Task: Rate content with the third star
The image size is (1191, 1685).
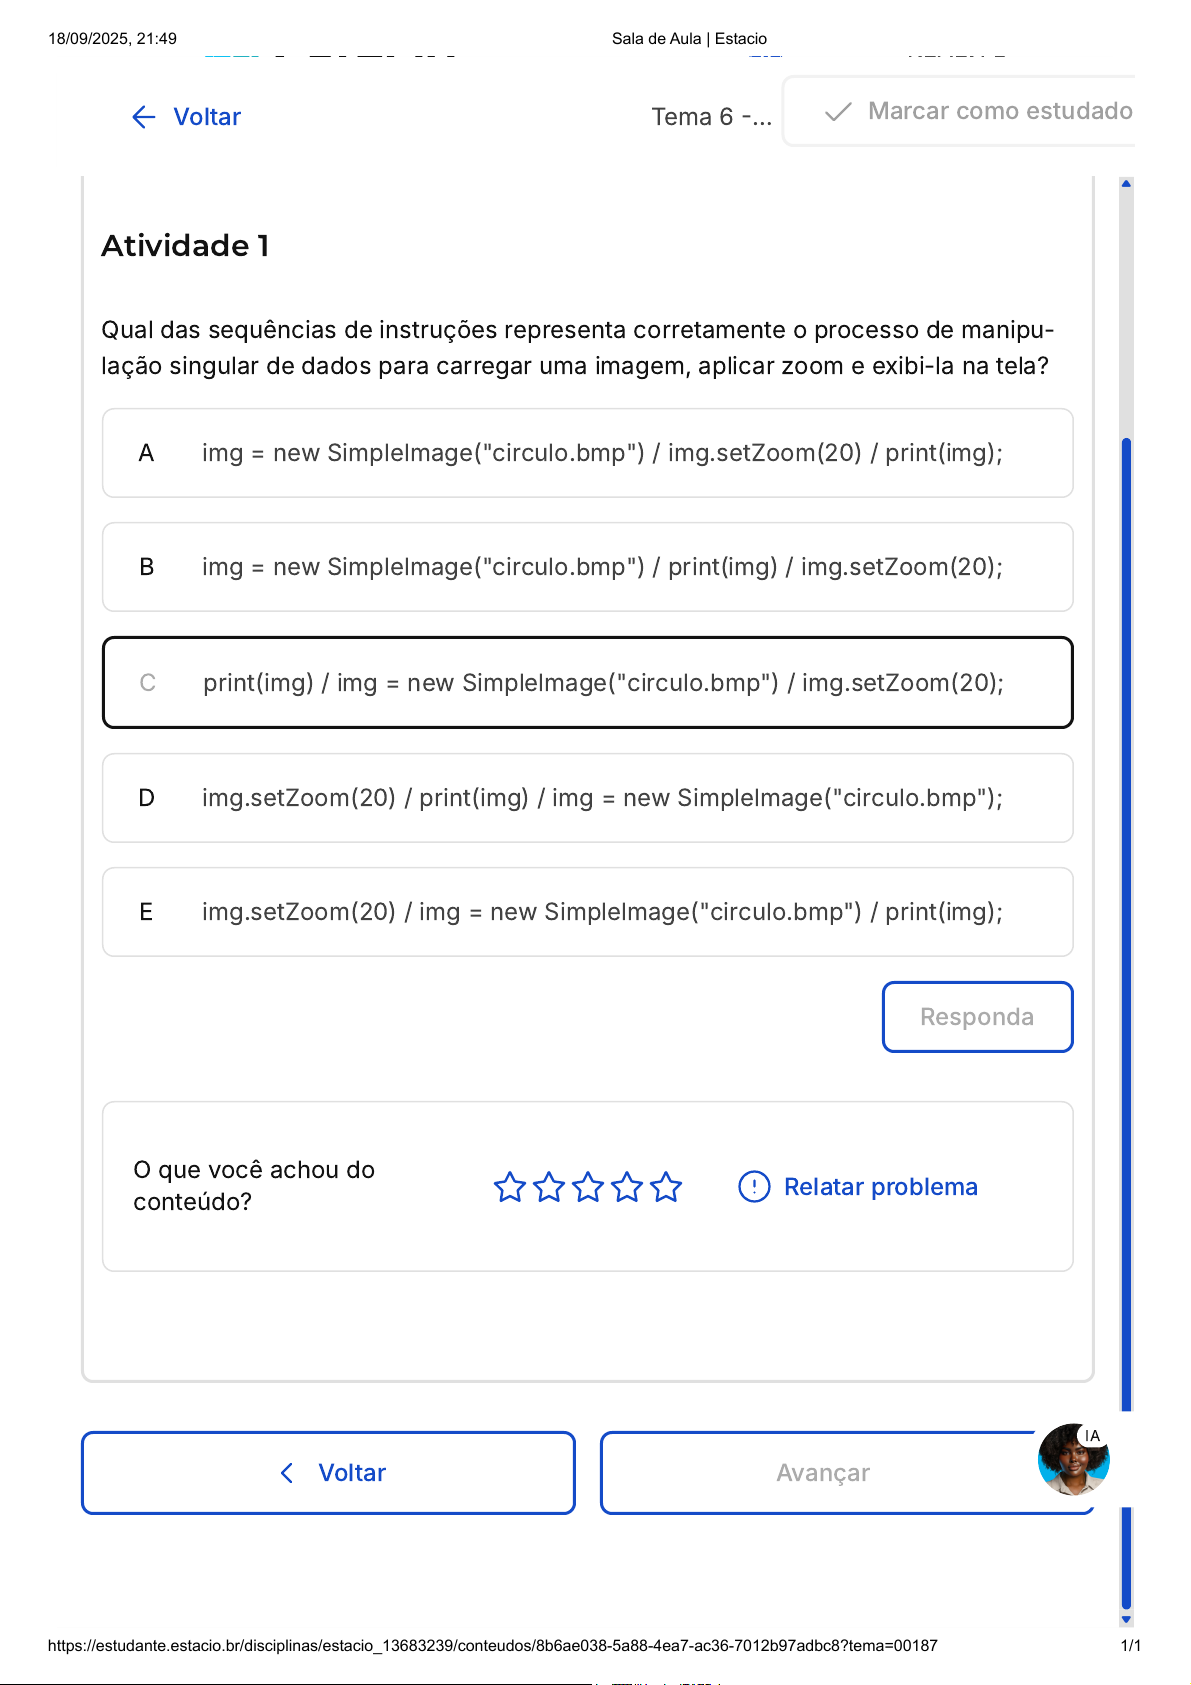Action: tap(588, 1187)
